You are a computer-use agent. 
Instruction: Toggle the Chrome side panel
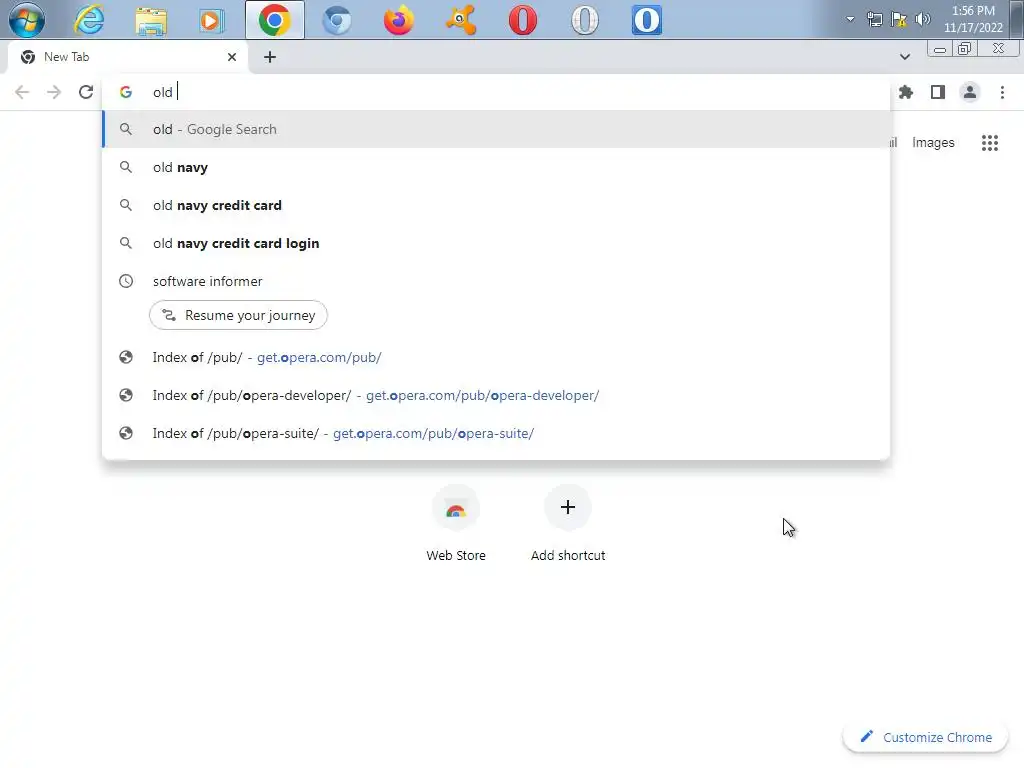tap(938, 92)
